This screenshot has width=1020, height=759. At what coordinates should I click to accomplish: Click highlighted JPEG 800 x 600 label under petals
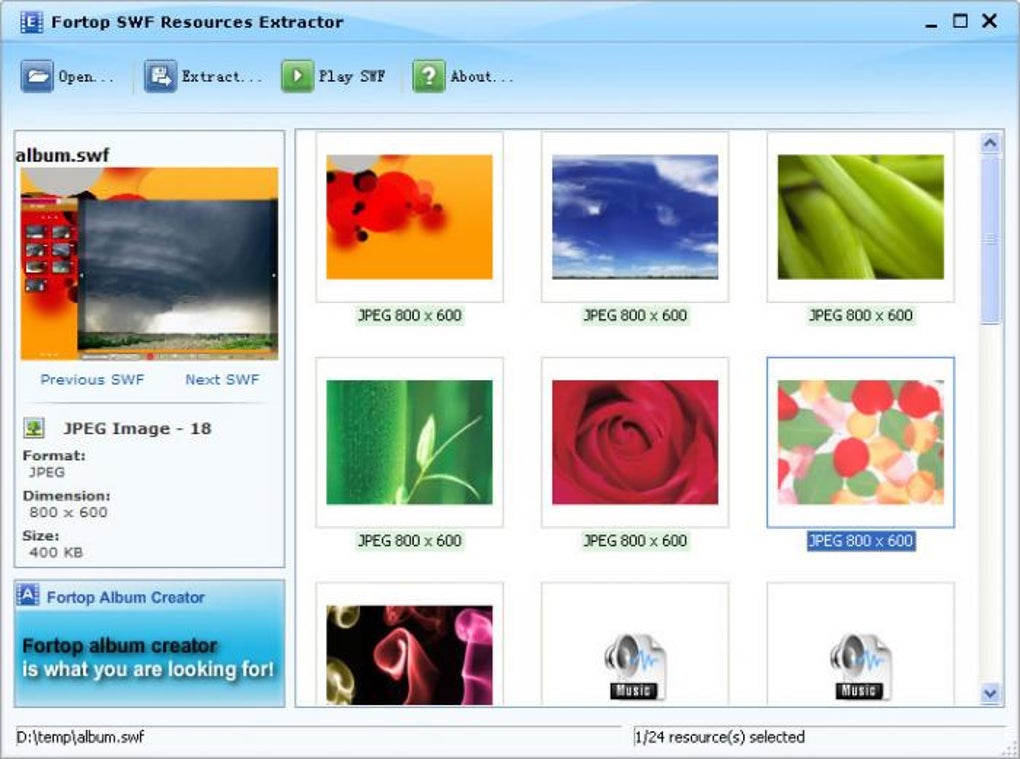point(861,540)
